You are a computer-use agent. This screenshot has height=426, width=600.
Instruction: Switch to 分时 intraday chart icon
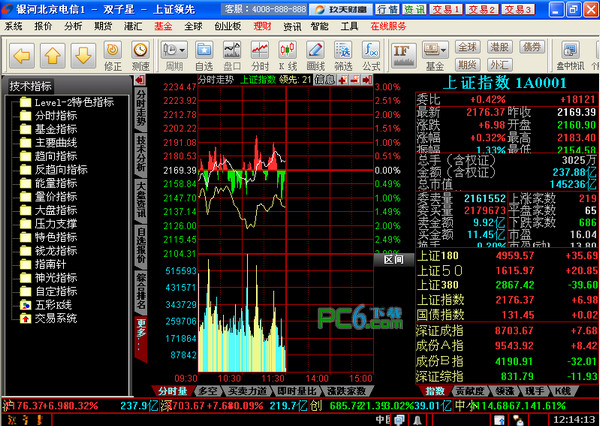(x=260, y=56)
